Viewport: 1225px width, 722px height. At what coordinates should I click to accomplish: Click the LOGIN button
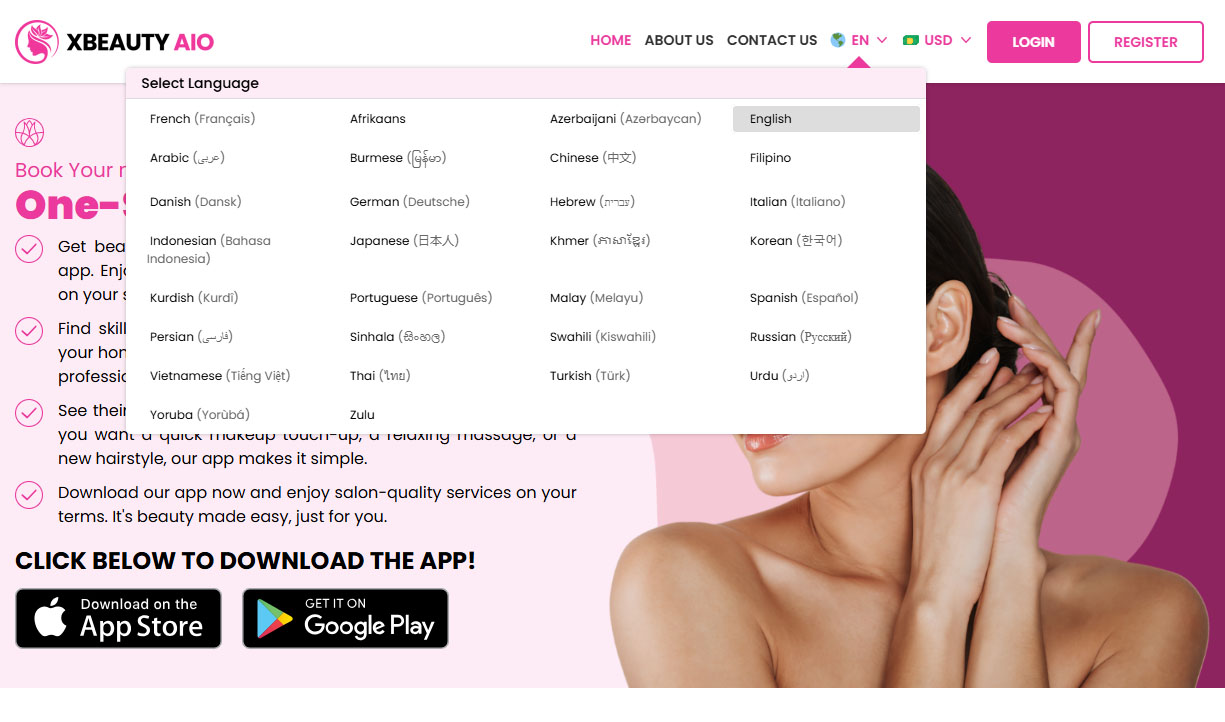[x=1033, y=42]
